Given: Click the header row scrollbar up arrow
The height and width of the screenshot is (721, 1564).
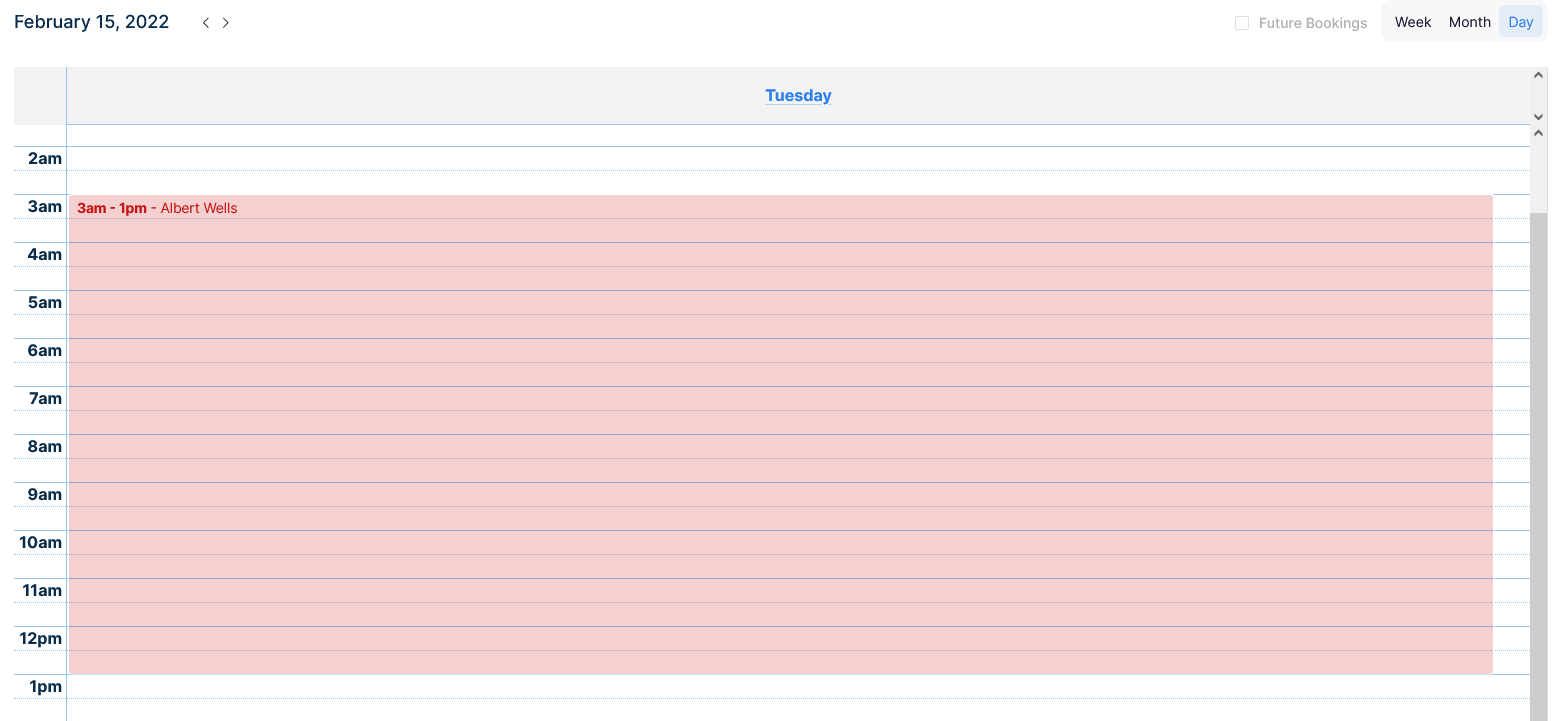Looking at the screenshot, I should pos(1538,75).
